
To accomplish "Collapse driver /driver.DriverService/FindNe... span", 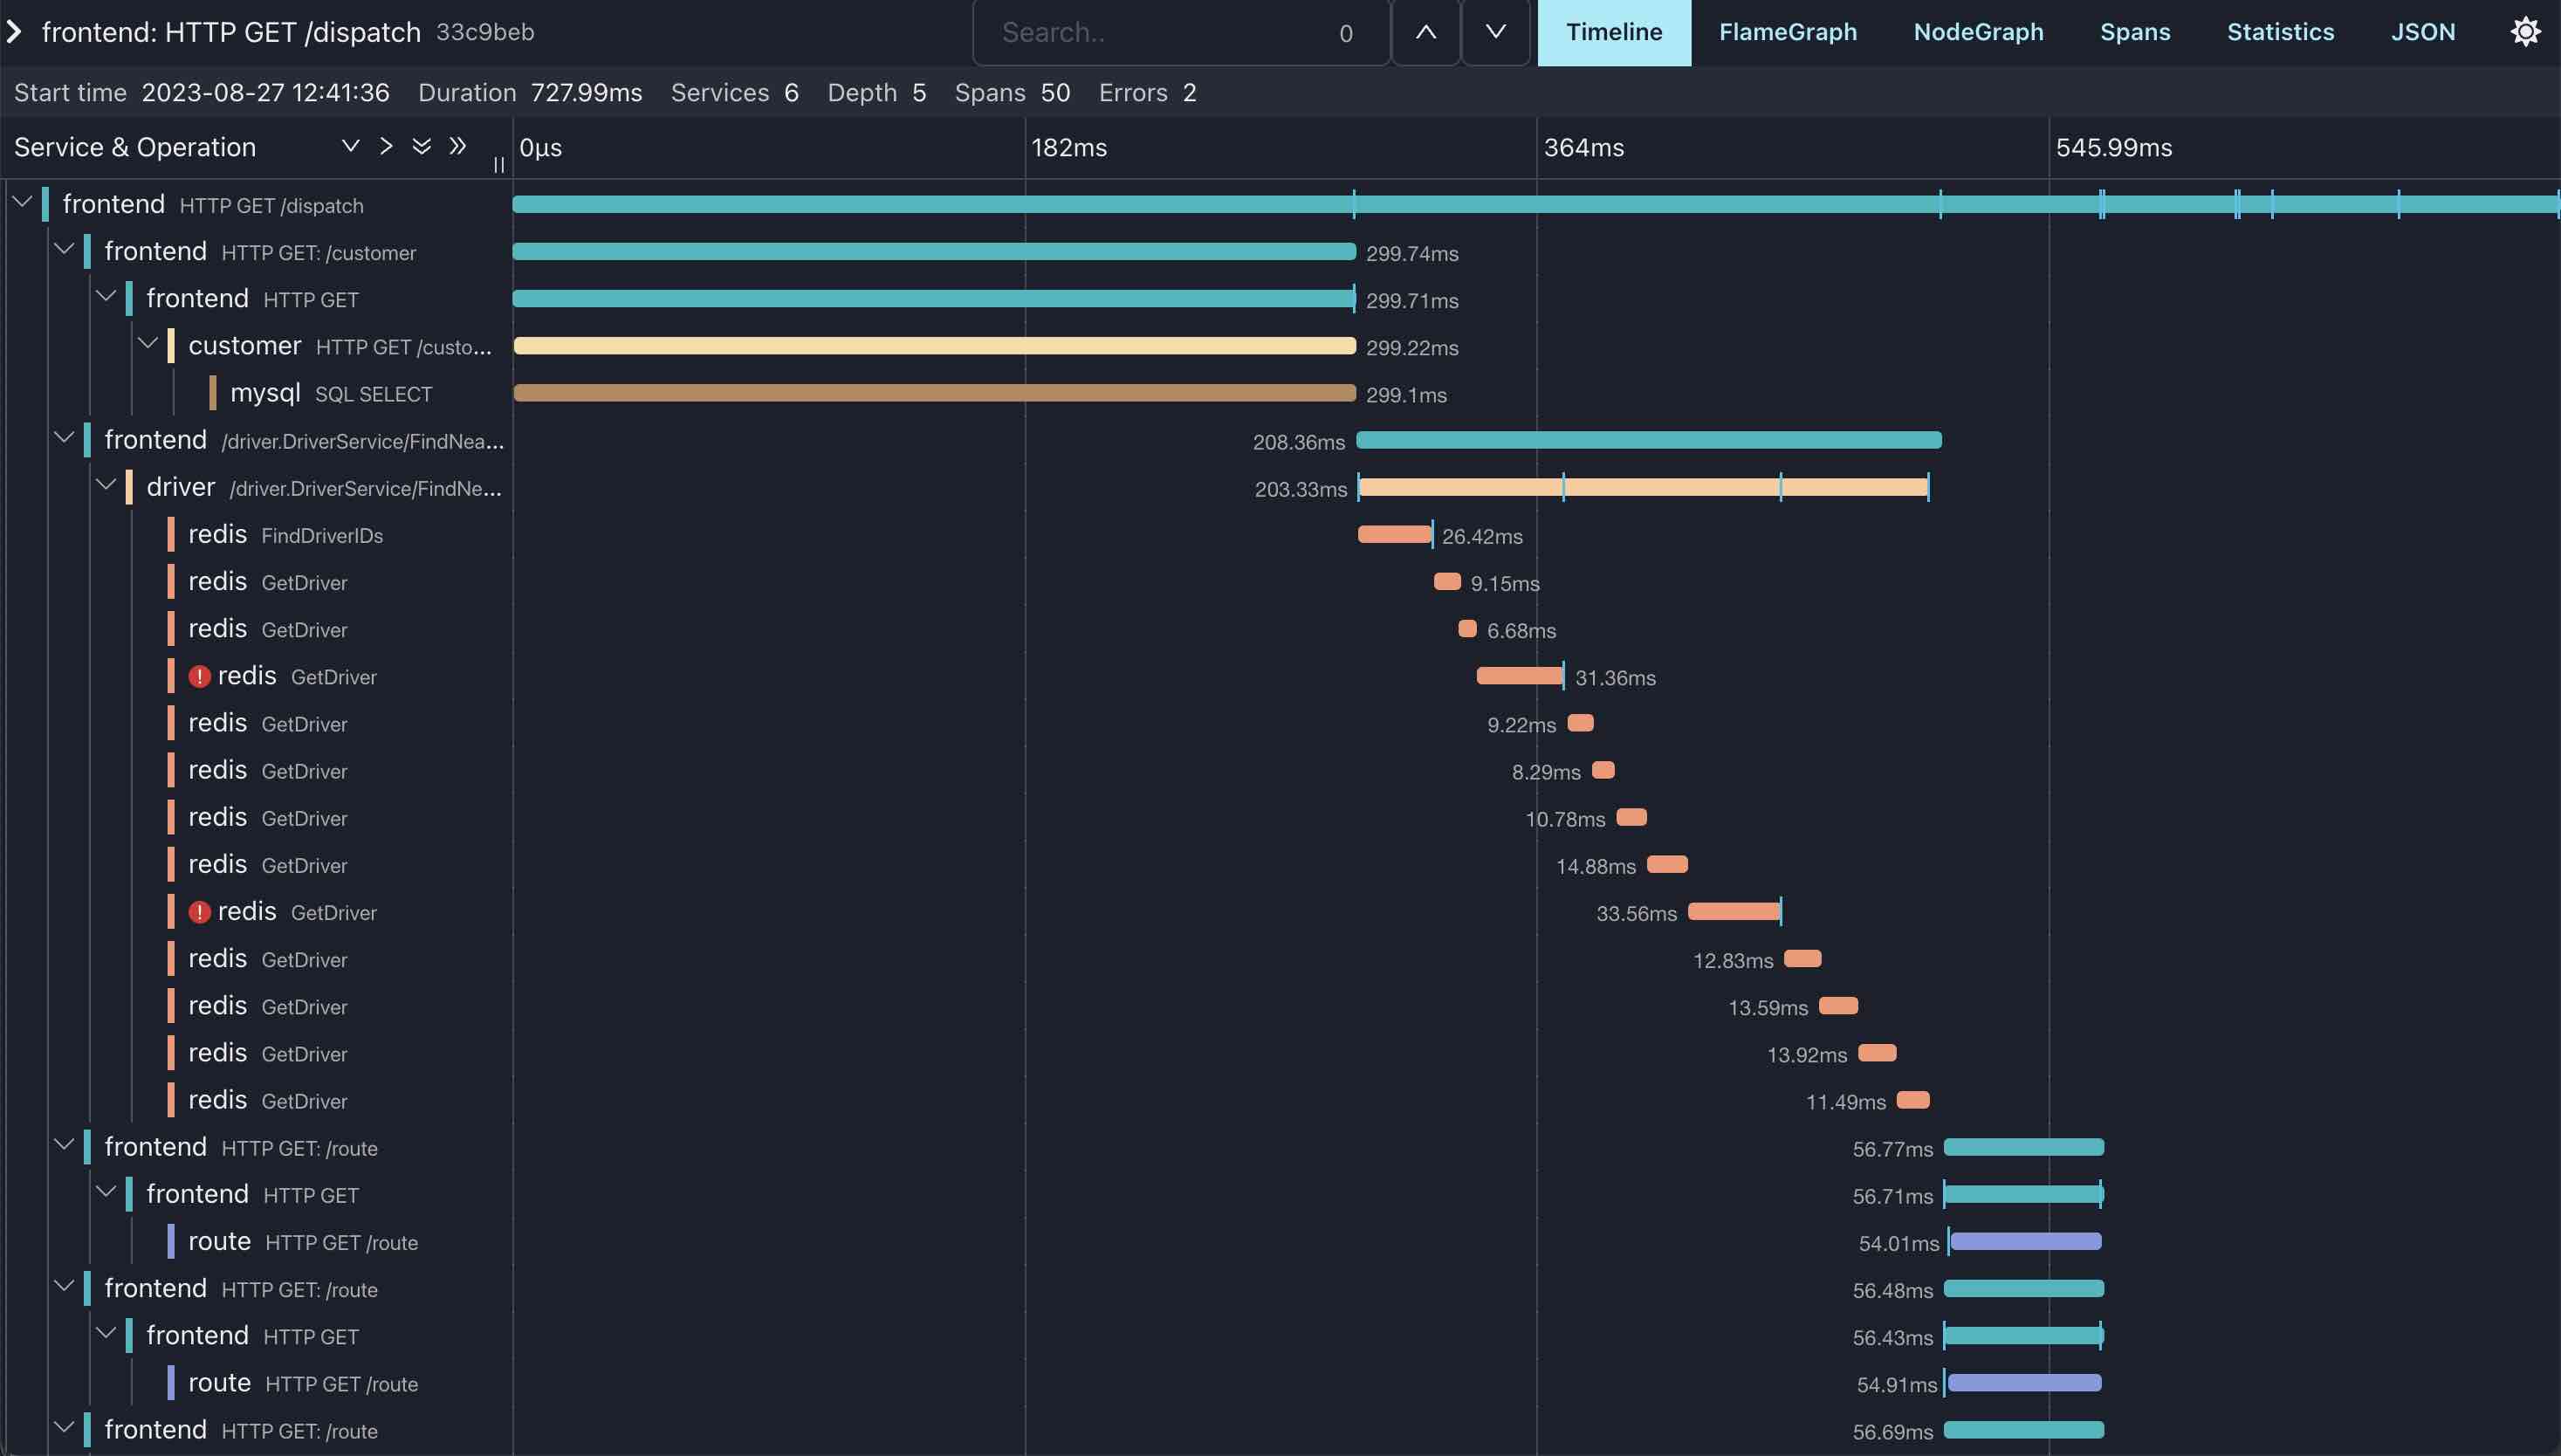I will point(106,485).
